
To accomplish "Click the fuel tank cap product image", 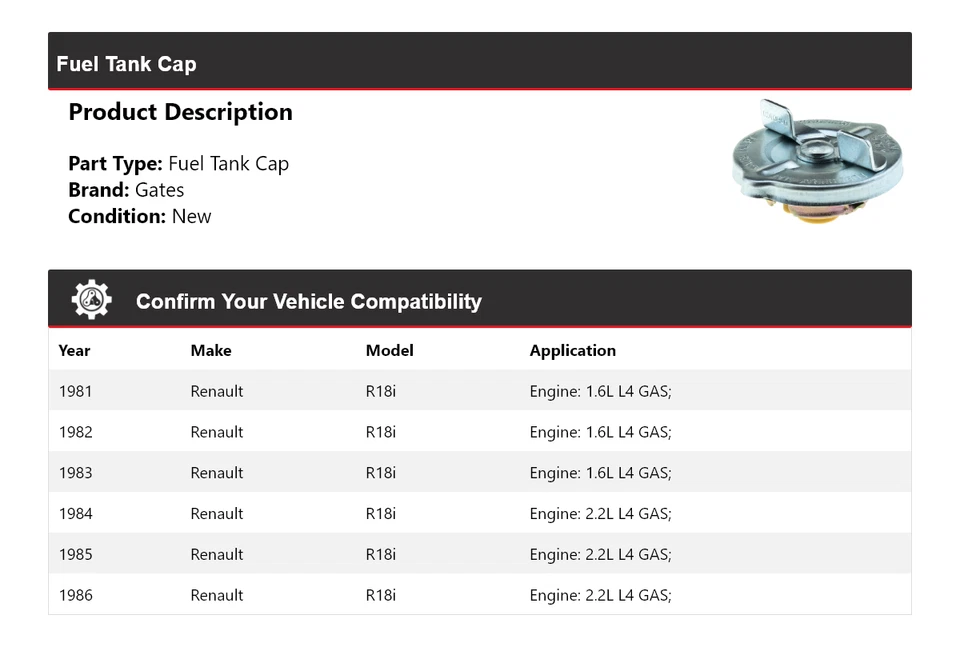I will pyautogui.click(x=816, y=159).
